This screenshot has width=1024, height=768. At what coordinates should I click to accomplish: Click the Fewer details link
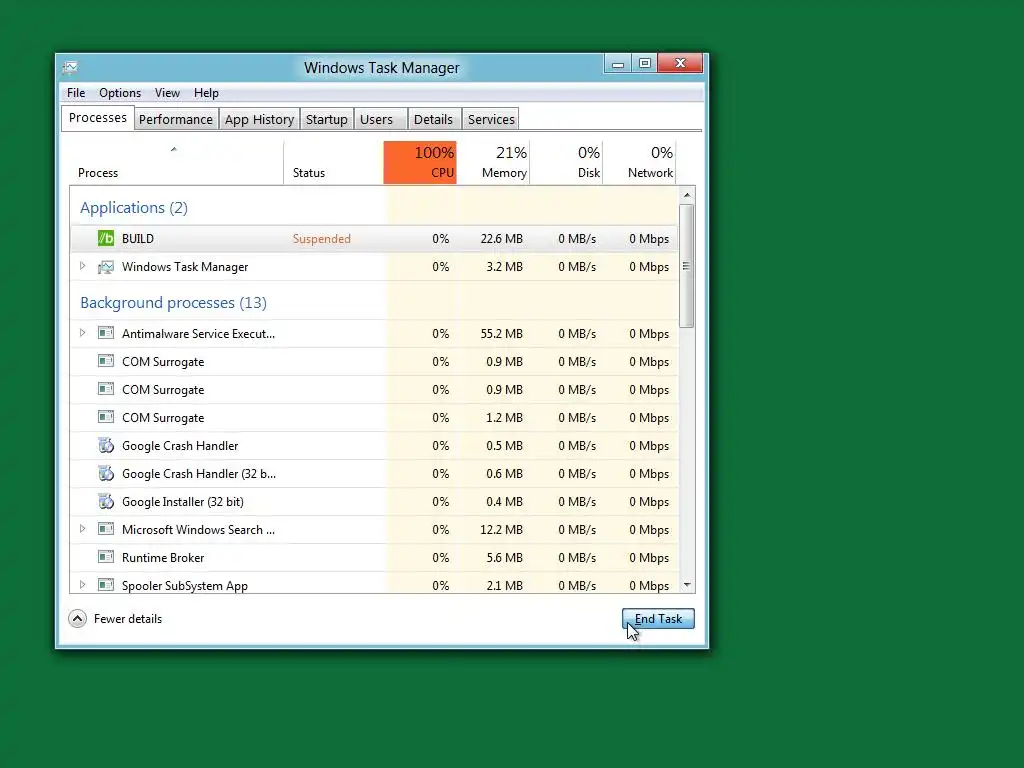pyautogui.click(x=128, y=618)
